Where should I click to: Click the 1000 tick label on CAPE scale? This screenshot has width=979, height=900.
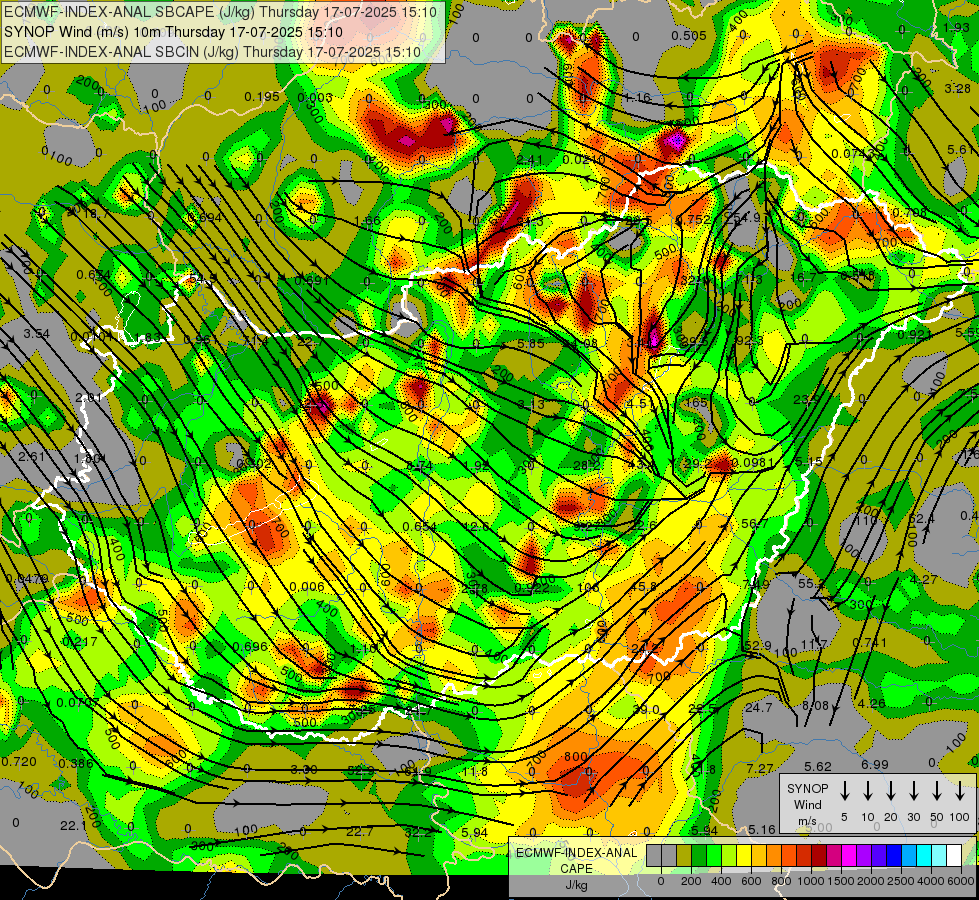811,881
